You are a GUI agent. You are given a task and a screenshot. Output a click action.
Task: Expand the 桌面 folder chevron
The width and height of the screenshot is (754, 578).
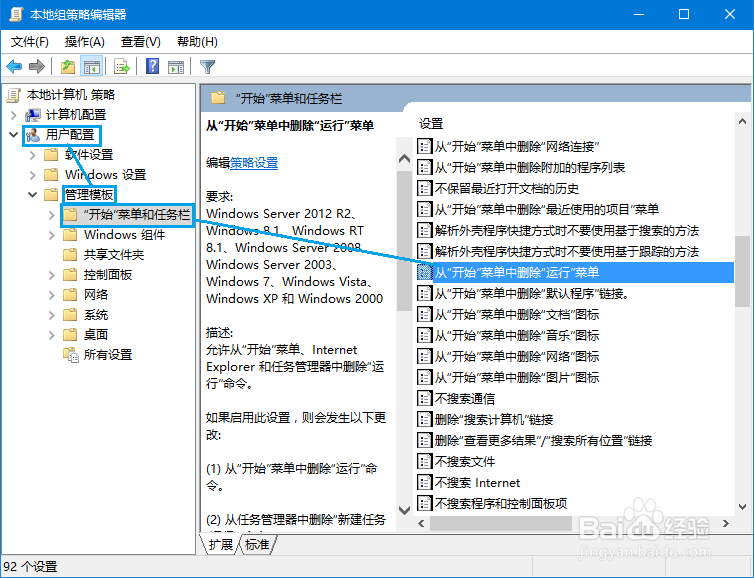coord(52,335)
